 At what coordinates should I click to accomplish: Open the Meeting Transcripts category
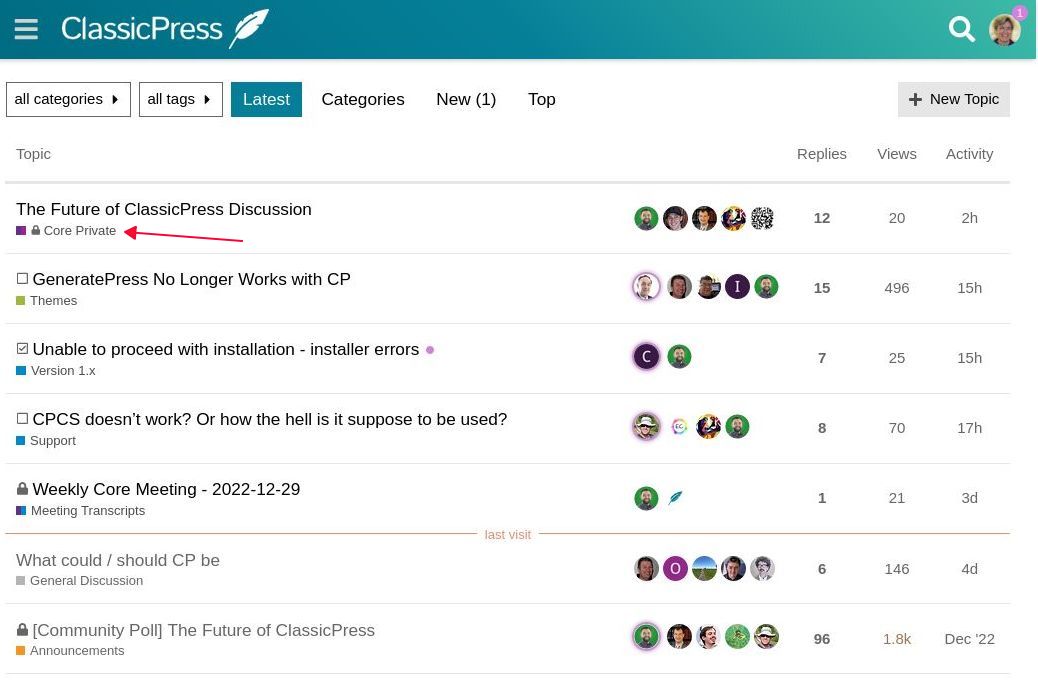(88, 511)
